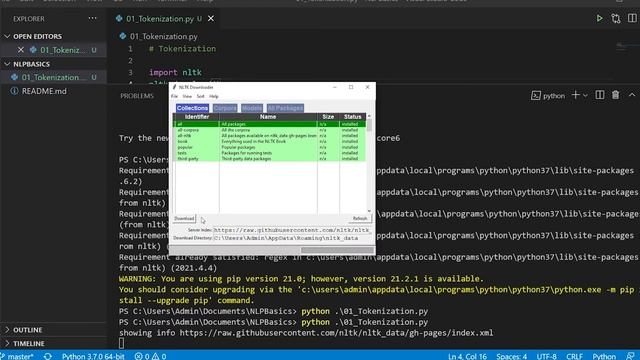Change encoding via UTF-8 status item
Image resolution: width=640 pixels, height=360 pixels.
click(547, 356)
